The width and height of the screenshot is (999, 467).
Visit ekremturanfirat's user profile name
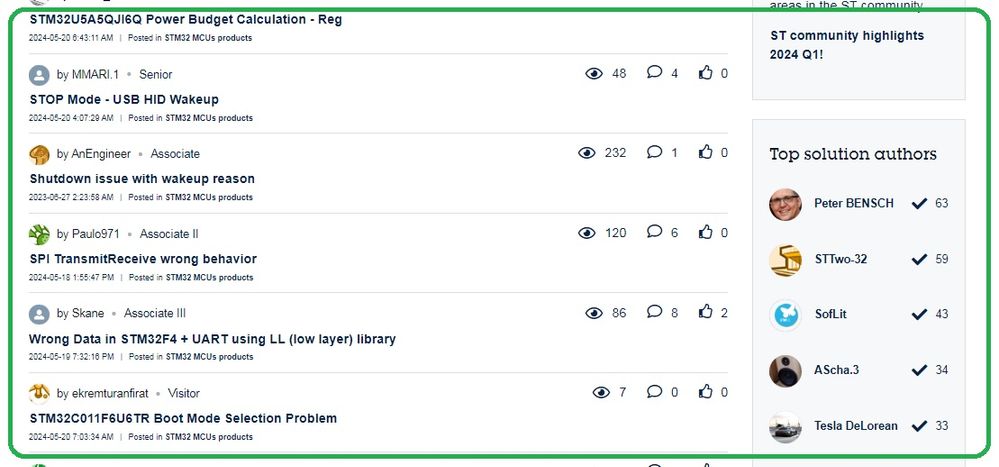point(110,394)
